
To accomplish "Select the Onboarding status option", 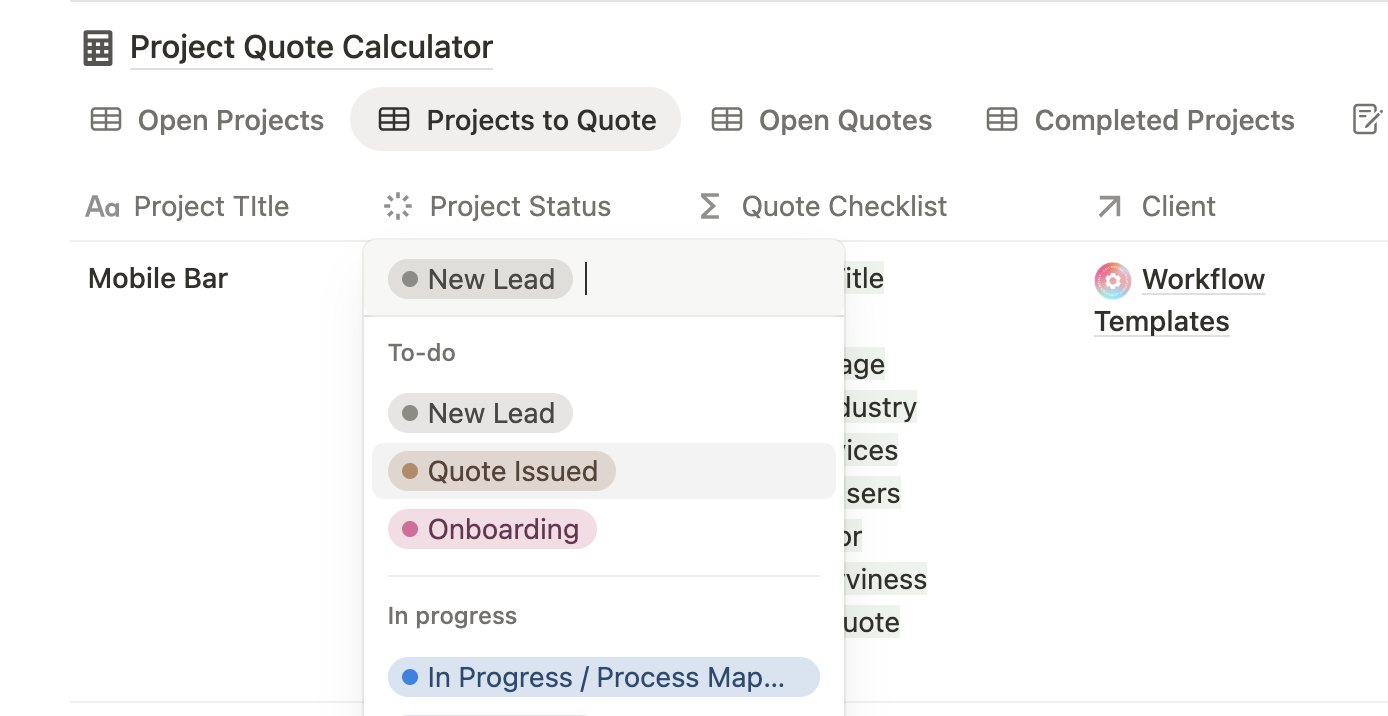I will click(x=502, y=529).
